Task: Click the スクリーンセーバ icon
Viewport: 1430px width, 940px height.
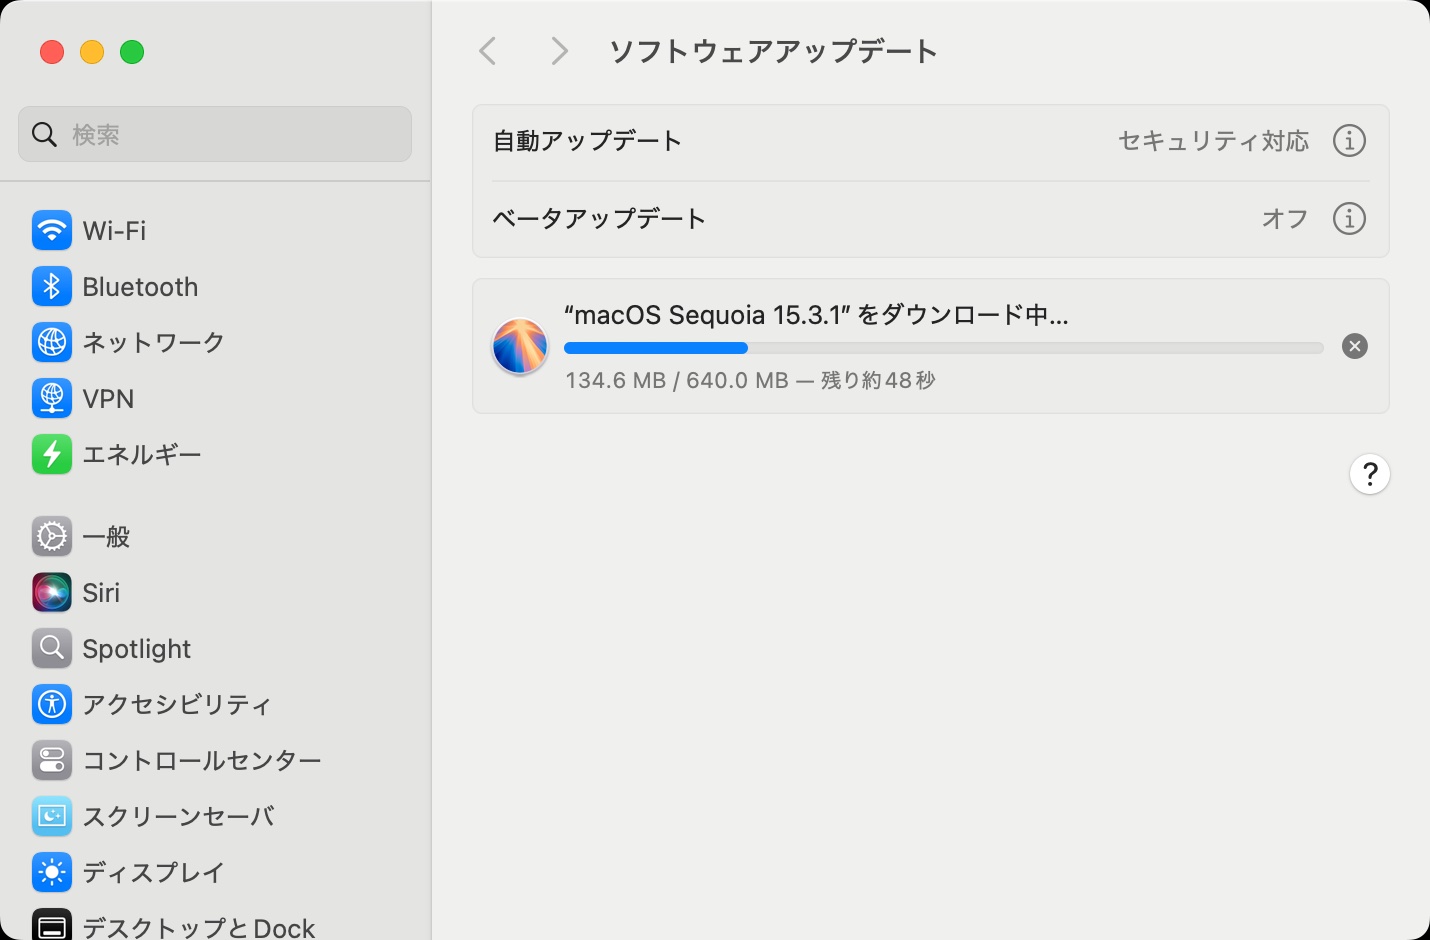Action: click(x=52, y=817)
